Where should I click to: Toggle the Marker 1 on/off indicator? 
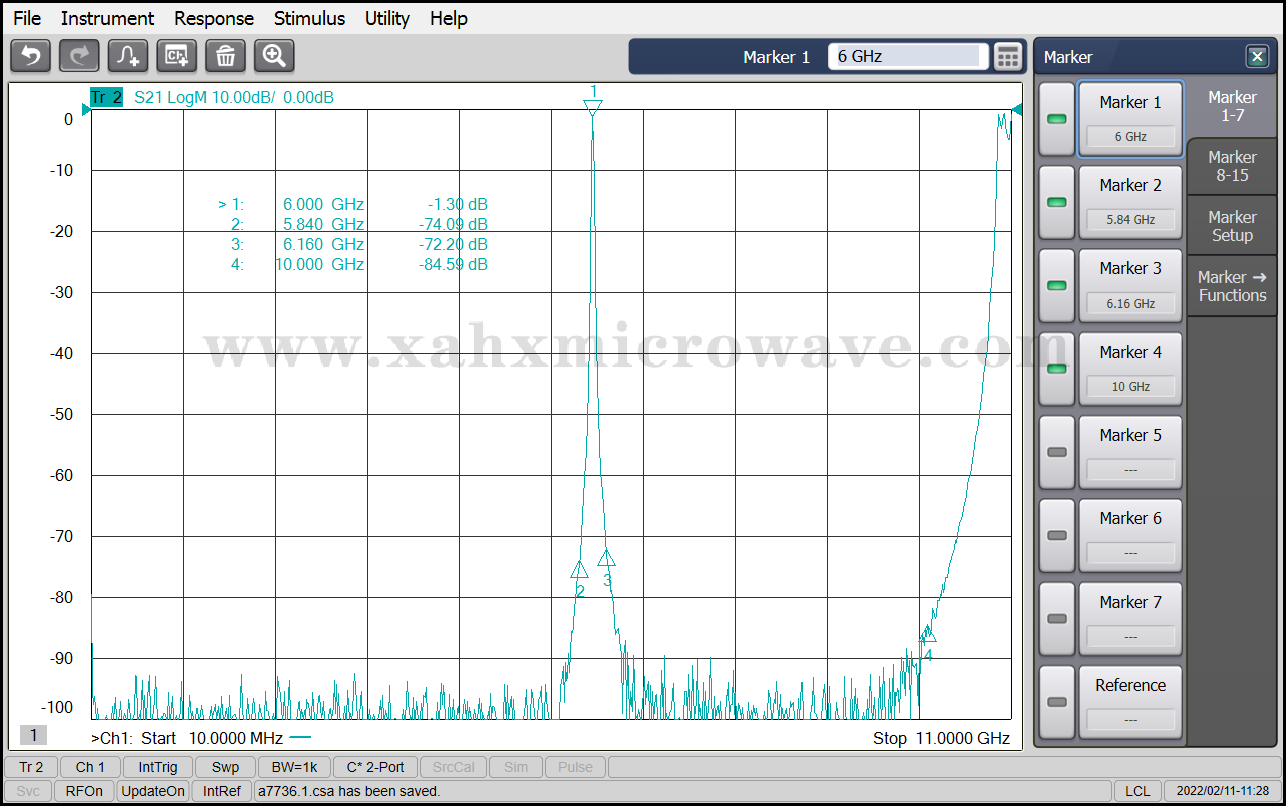tap(1056, 119)
